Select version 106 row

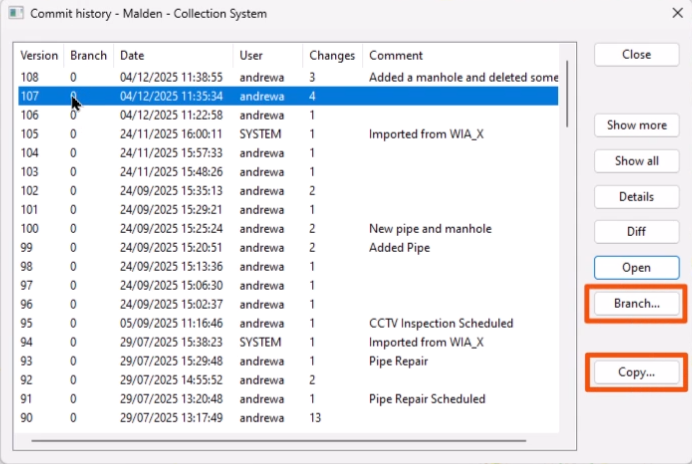click(288, 115)
